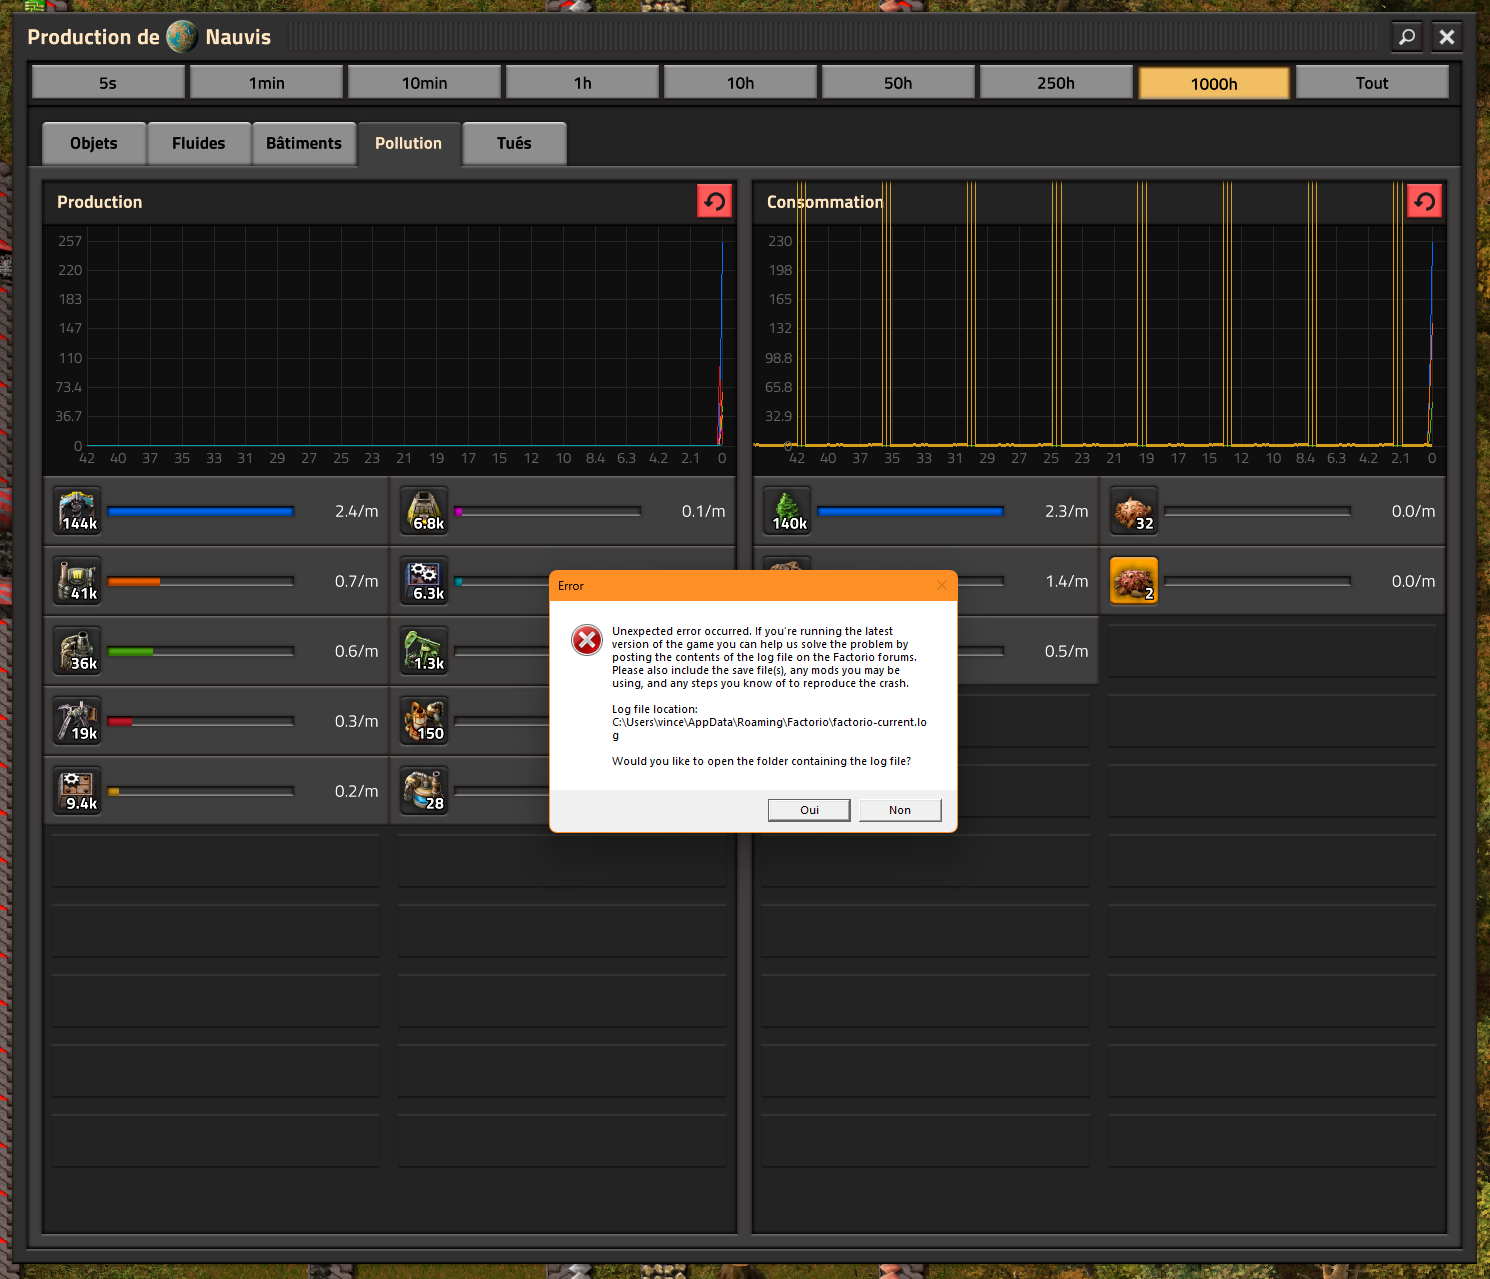
Task: Click the production item icon labeled 6.8k
Action: (x=425, y=511)
